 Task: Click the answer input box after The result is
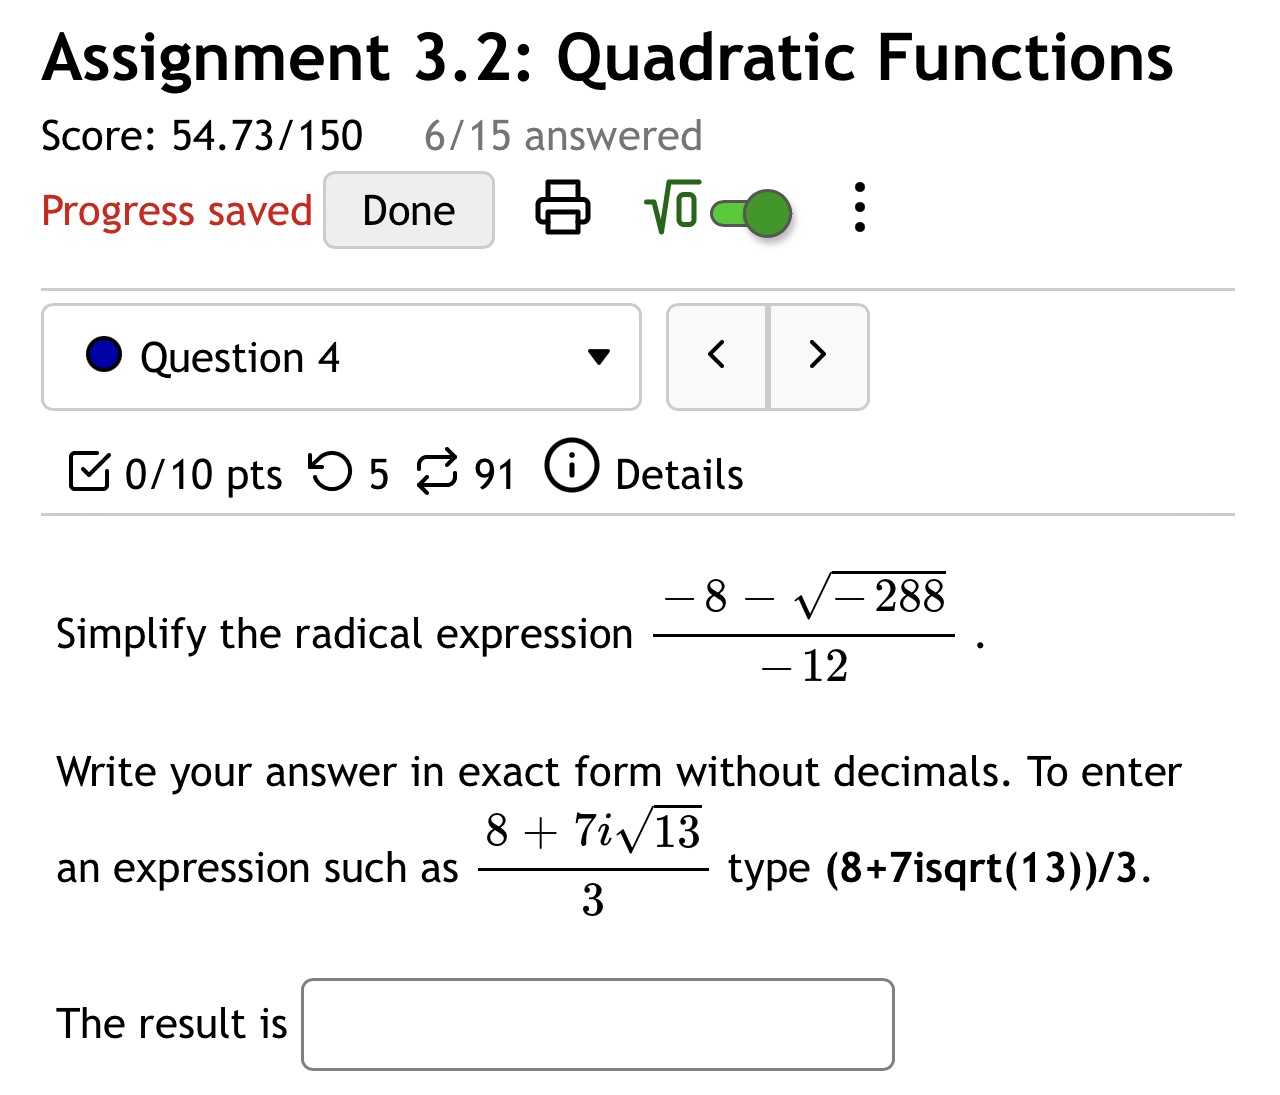point(597,1024)
